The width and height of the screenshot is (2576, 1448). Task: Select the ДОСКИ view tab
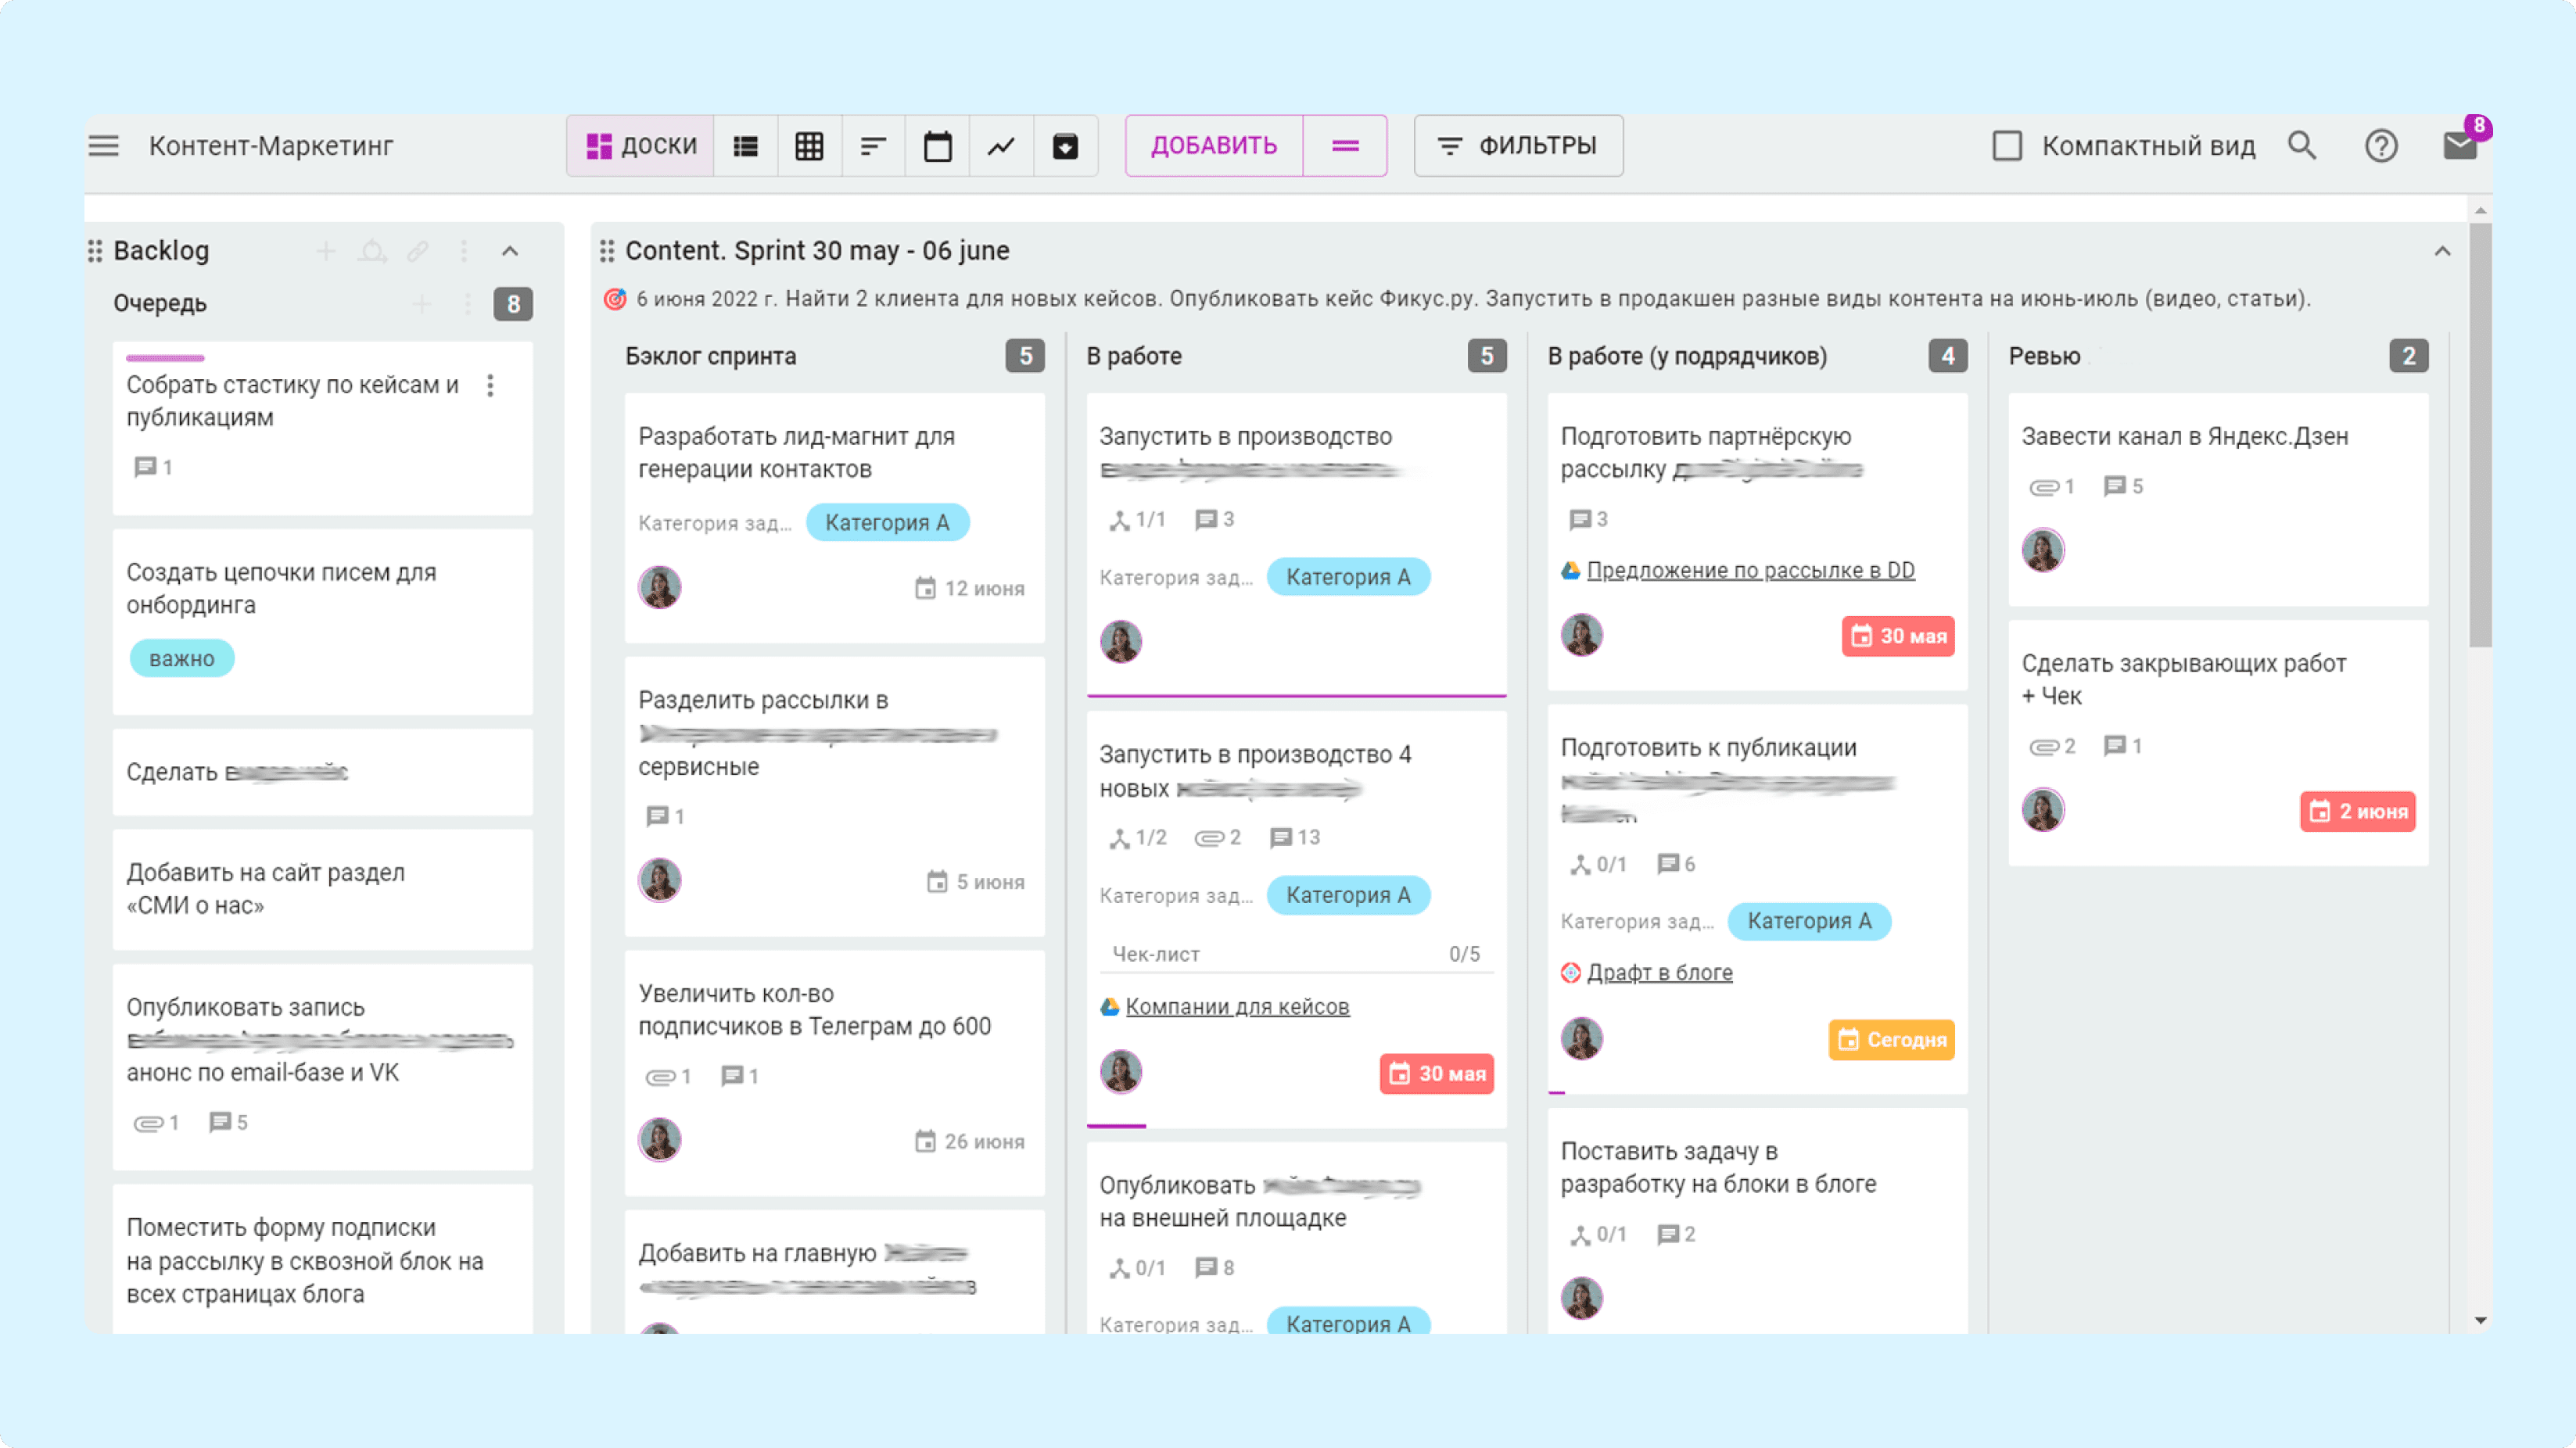[641, 146]
